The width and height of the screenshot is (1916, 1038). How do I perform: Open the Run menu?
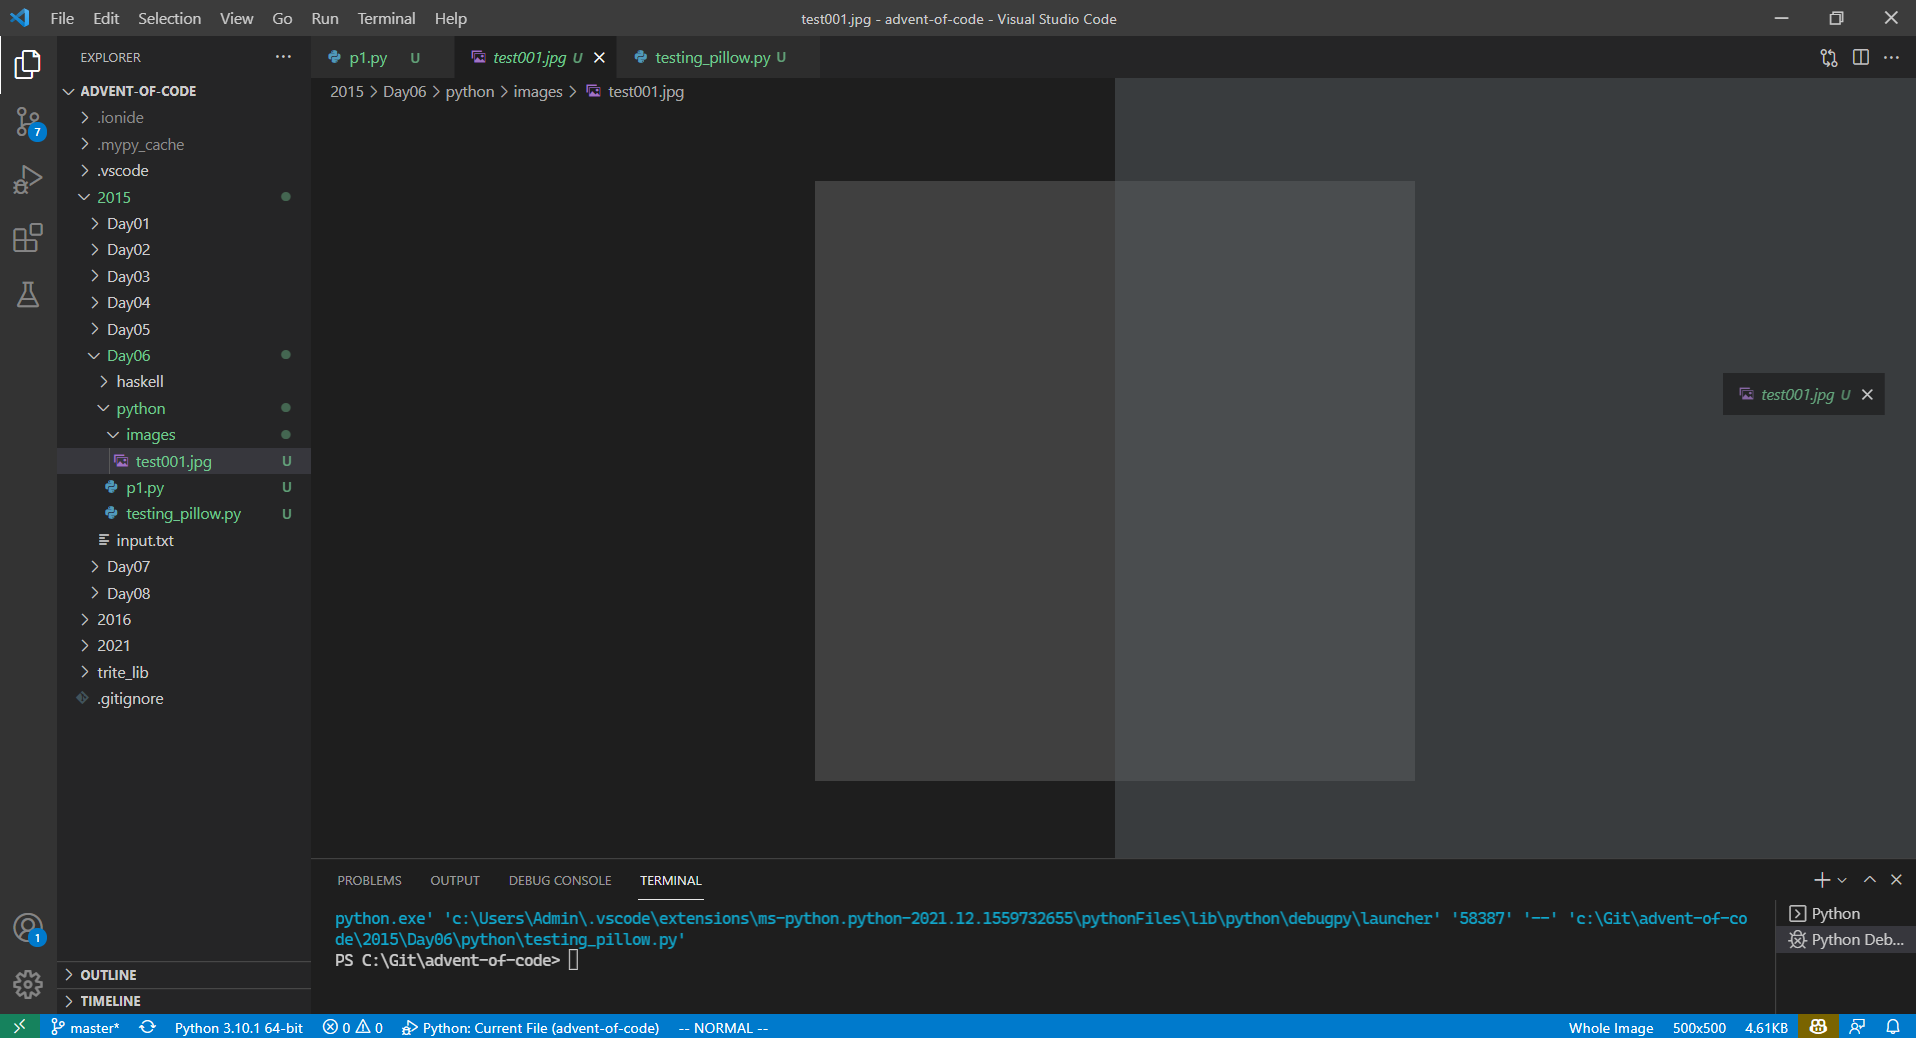point(324,18)
